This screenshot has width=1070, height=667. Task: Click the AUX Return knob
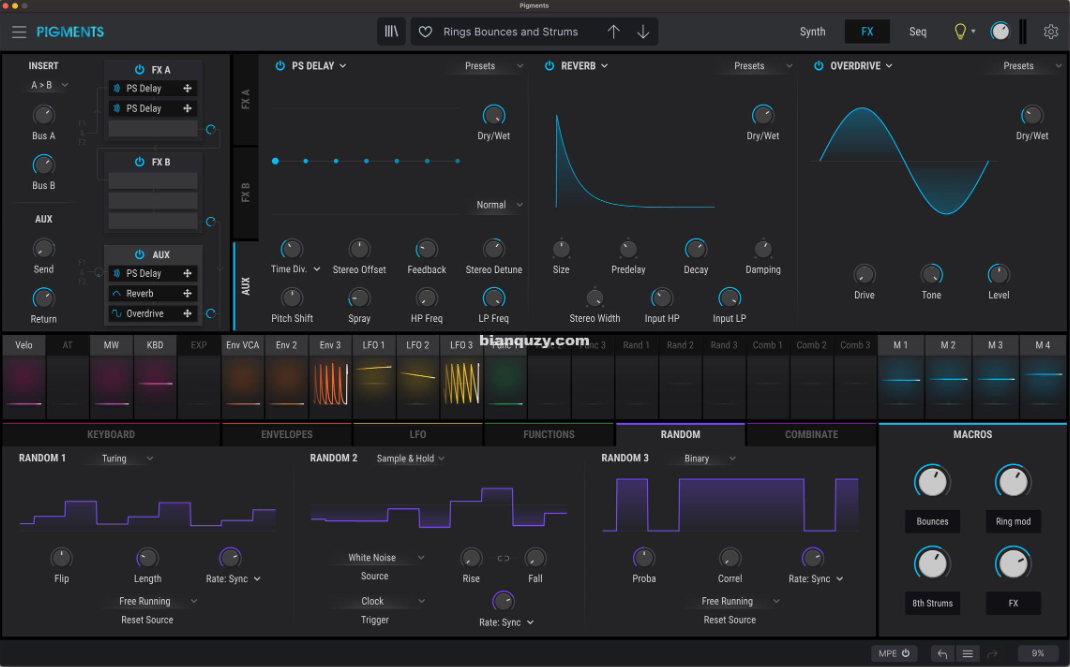[x=44, y=298]
